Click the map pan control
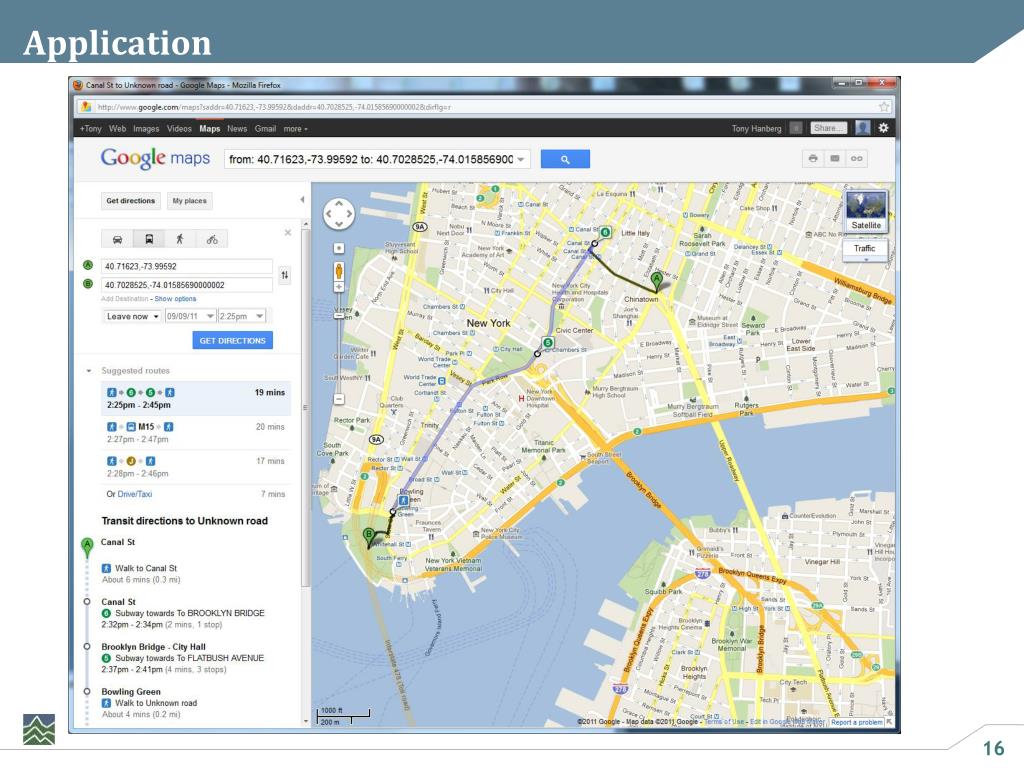Screen dimensions: 1024x768 click(x=339, y=214)
